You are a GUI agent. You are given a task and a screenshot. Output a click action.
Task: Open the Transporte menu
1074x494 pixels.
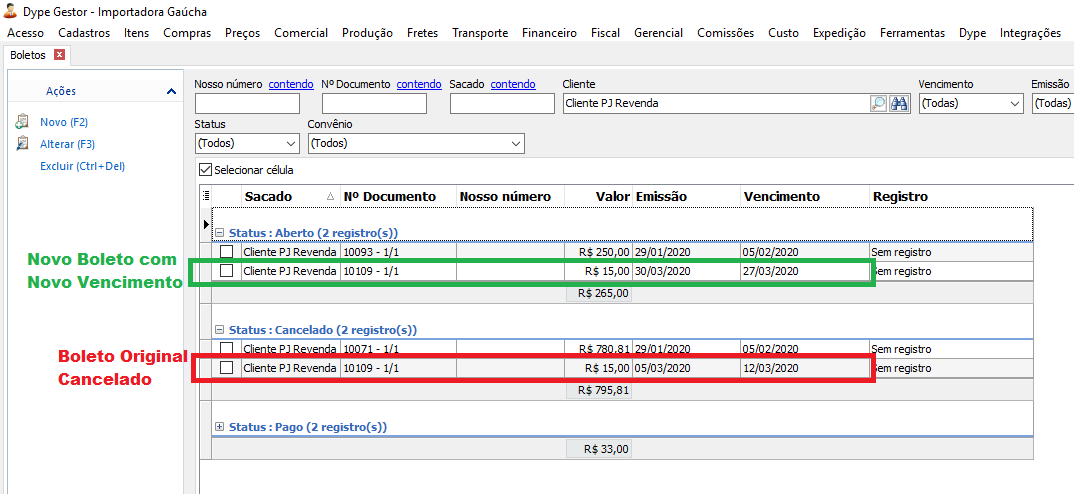480,33
